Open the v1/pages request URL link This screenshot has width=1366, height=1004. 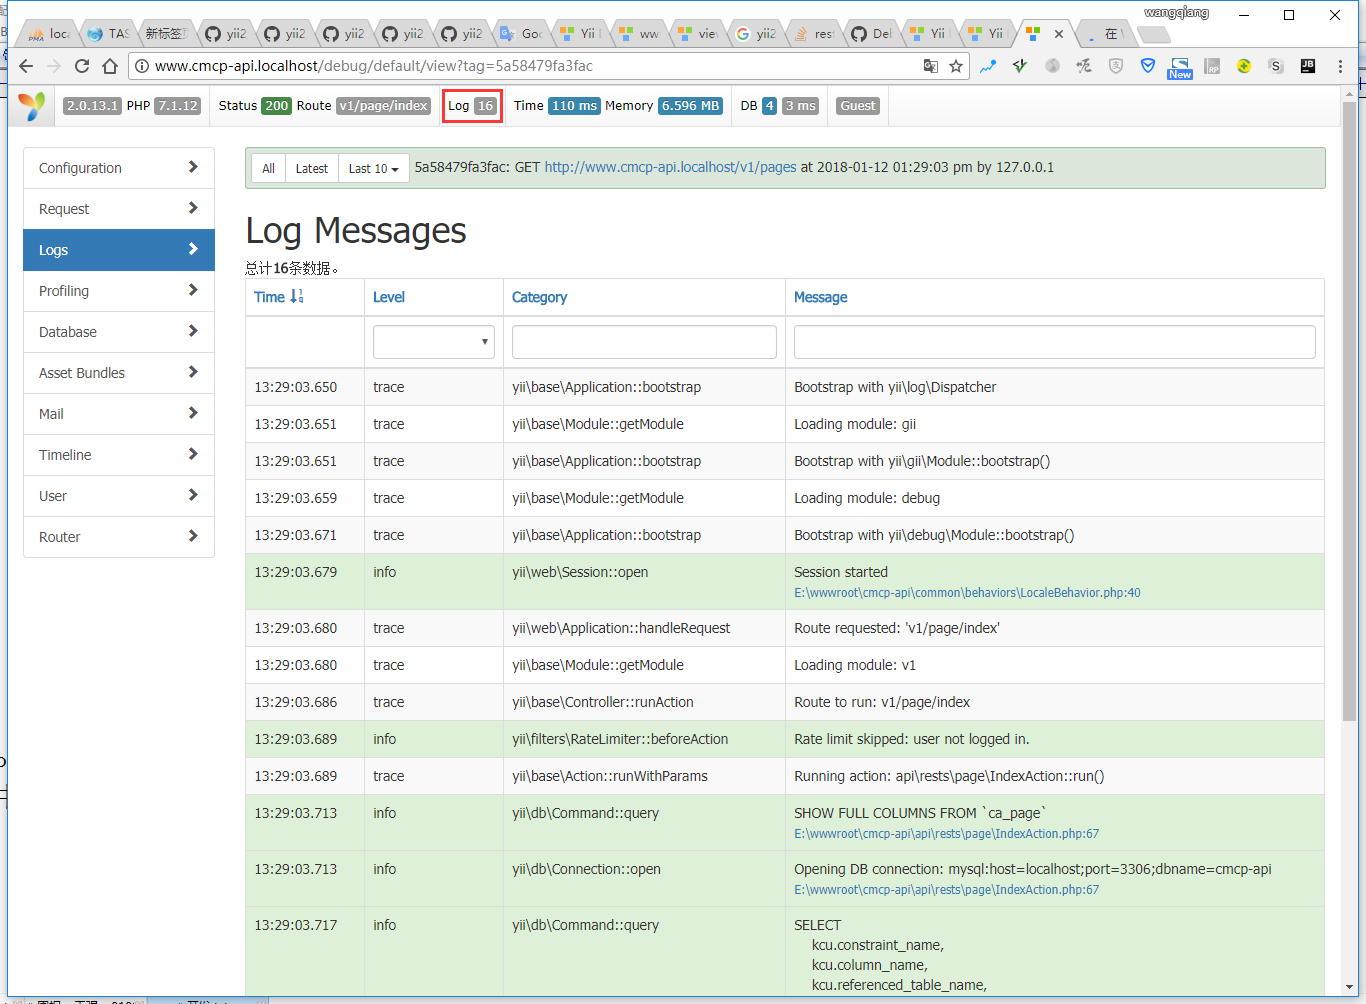(x=670, y=167)
